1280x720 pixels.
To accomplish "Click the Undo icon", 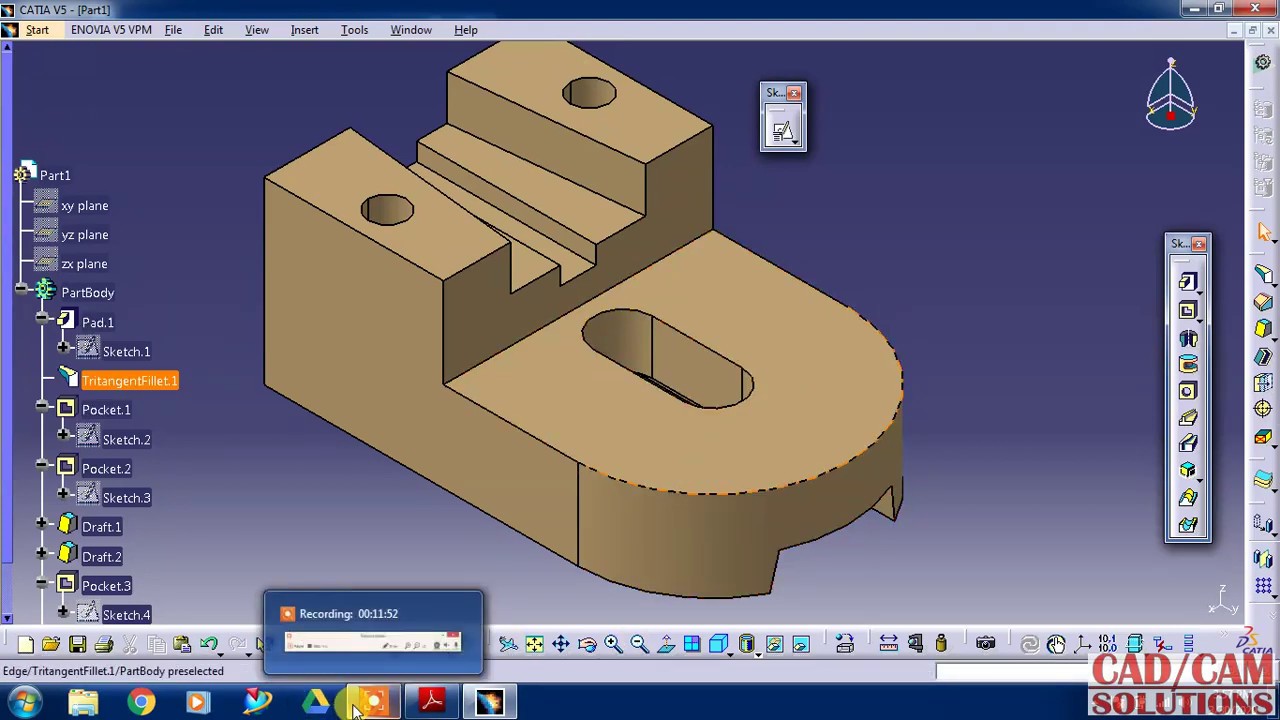I will tap(209, 645).
